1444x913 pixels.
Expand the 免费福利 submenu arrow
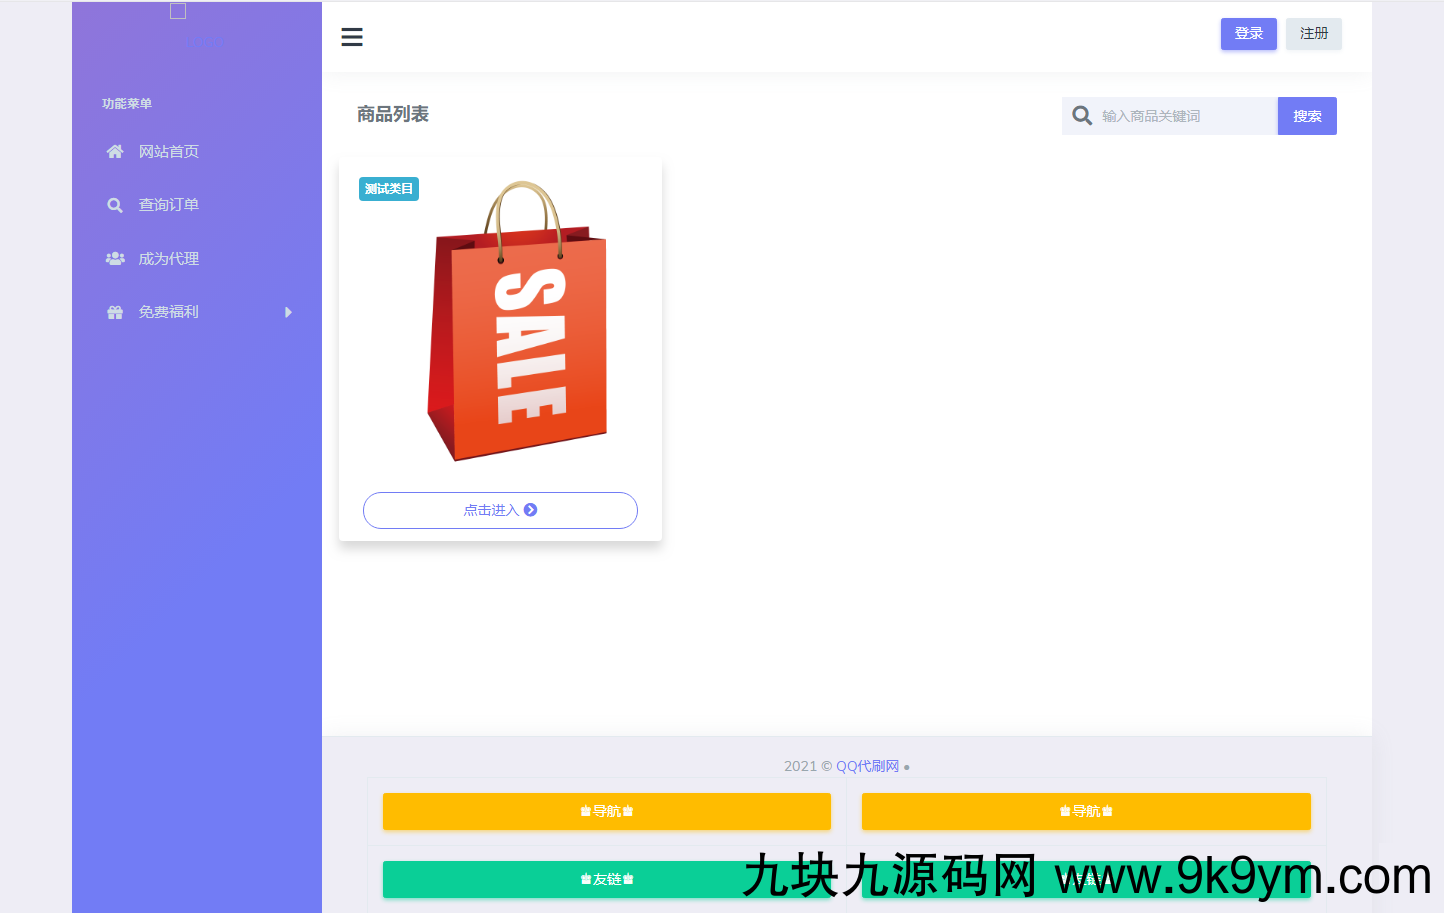pos(288,312)
